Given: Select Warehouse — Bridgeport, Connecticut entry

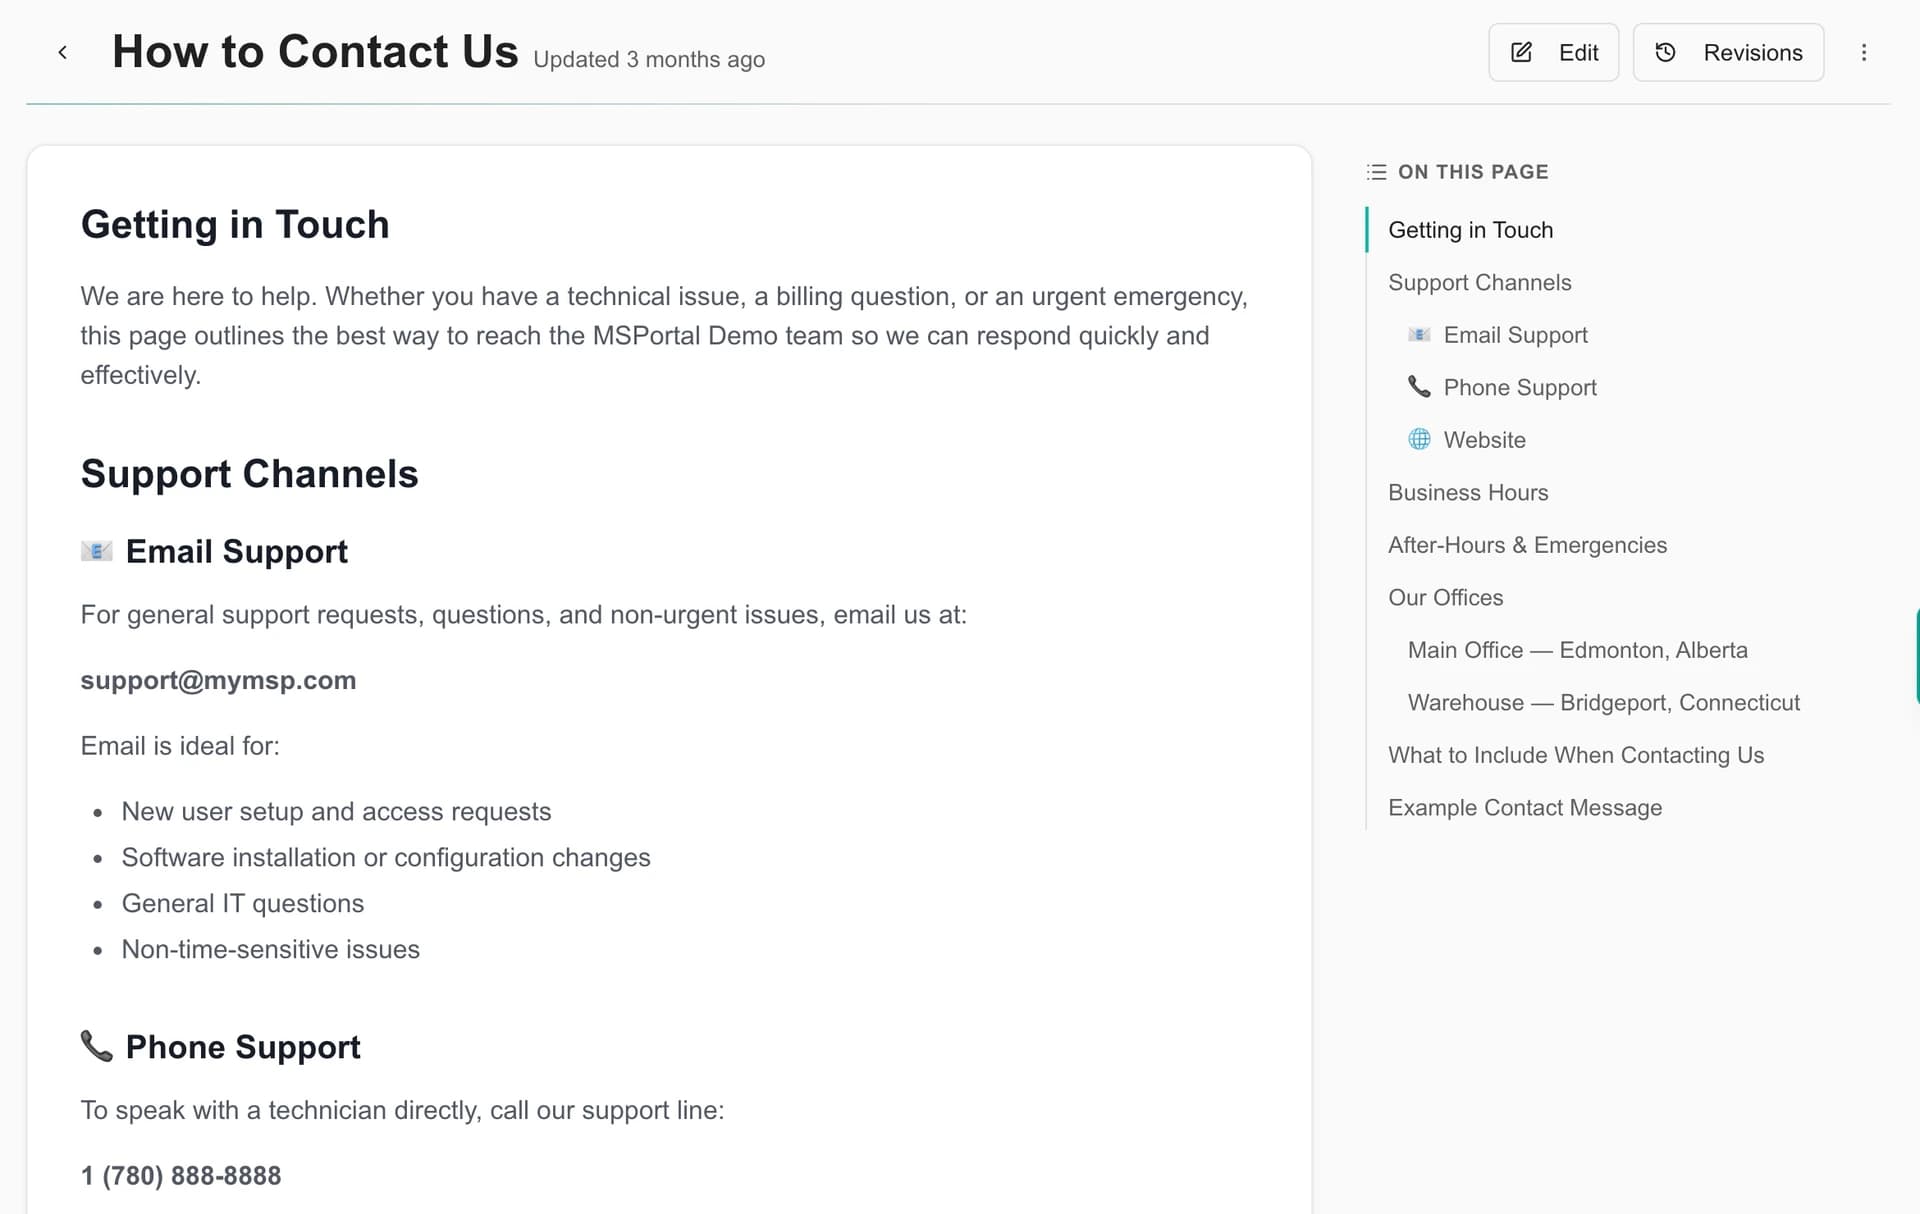Looking at the screenshot, I should 1603,702.
